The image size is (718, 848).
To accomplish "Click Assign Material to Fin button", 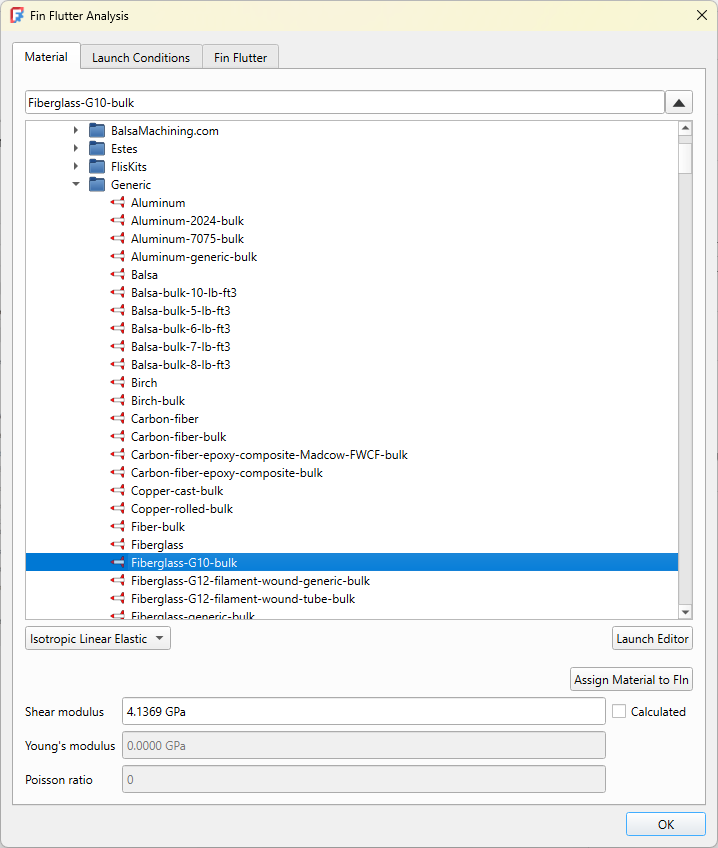I will (x=631, y=679).
